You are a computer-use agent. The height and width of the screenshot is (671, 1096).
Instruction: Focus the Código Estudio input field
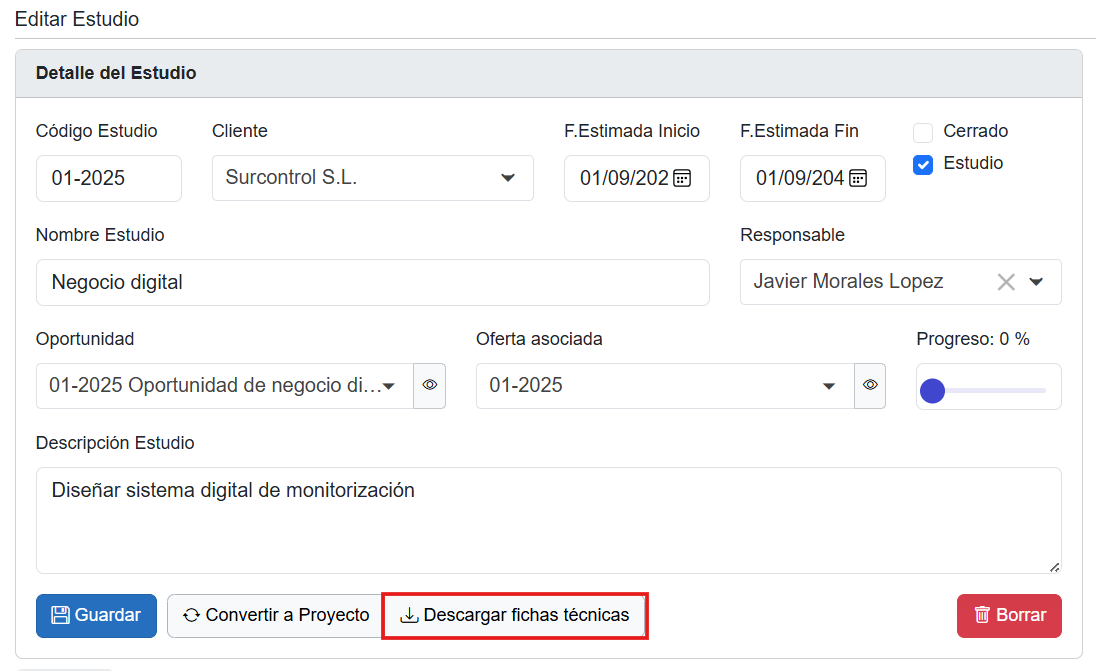point(108,178)
